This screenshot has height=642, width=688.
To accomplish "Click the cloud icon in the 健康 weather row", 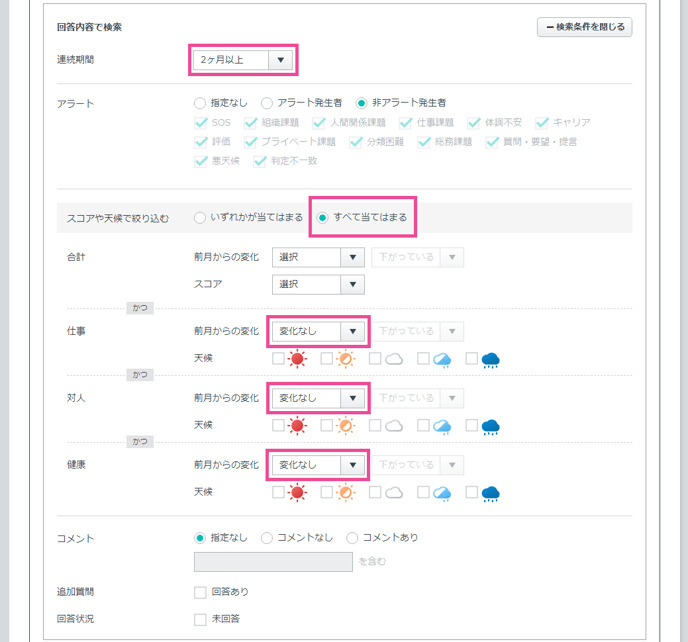I will (394, 493).
